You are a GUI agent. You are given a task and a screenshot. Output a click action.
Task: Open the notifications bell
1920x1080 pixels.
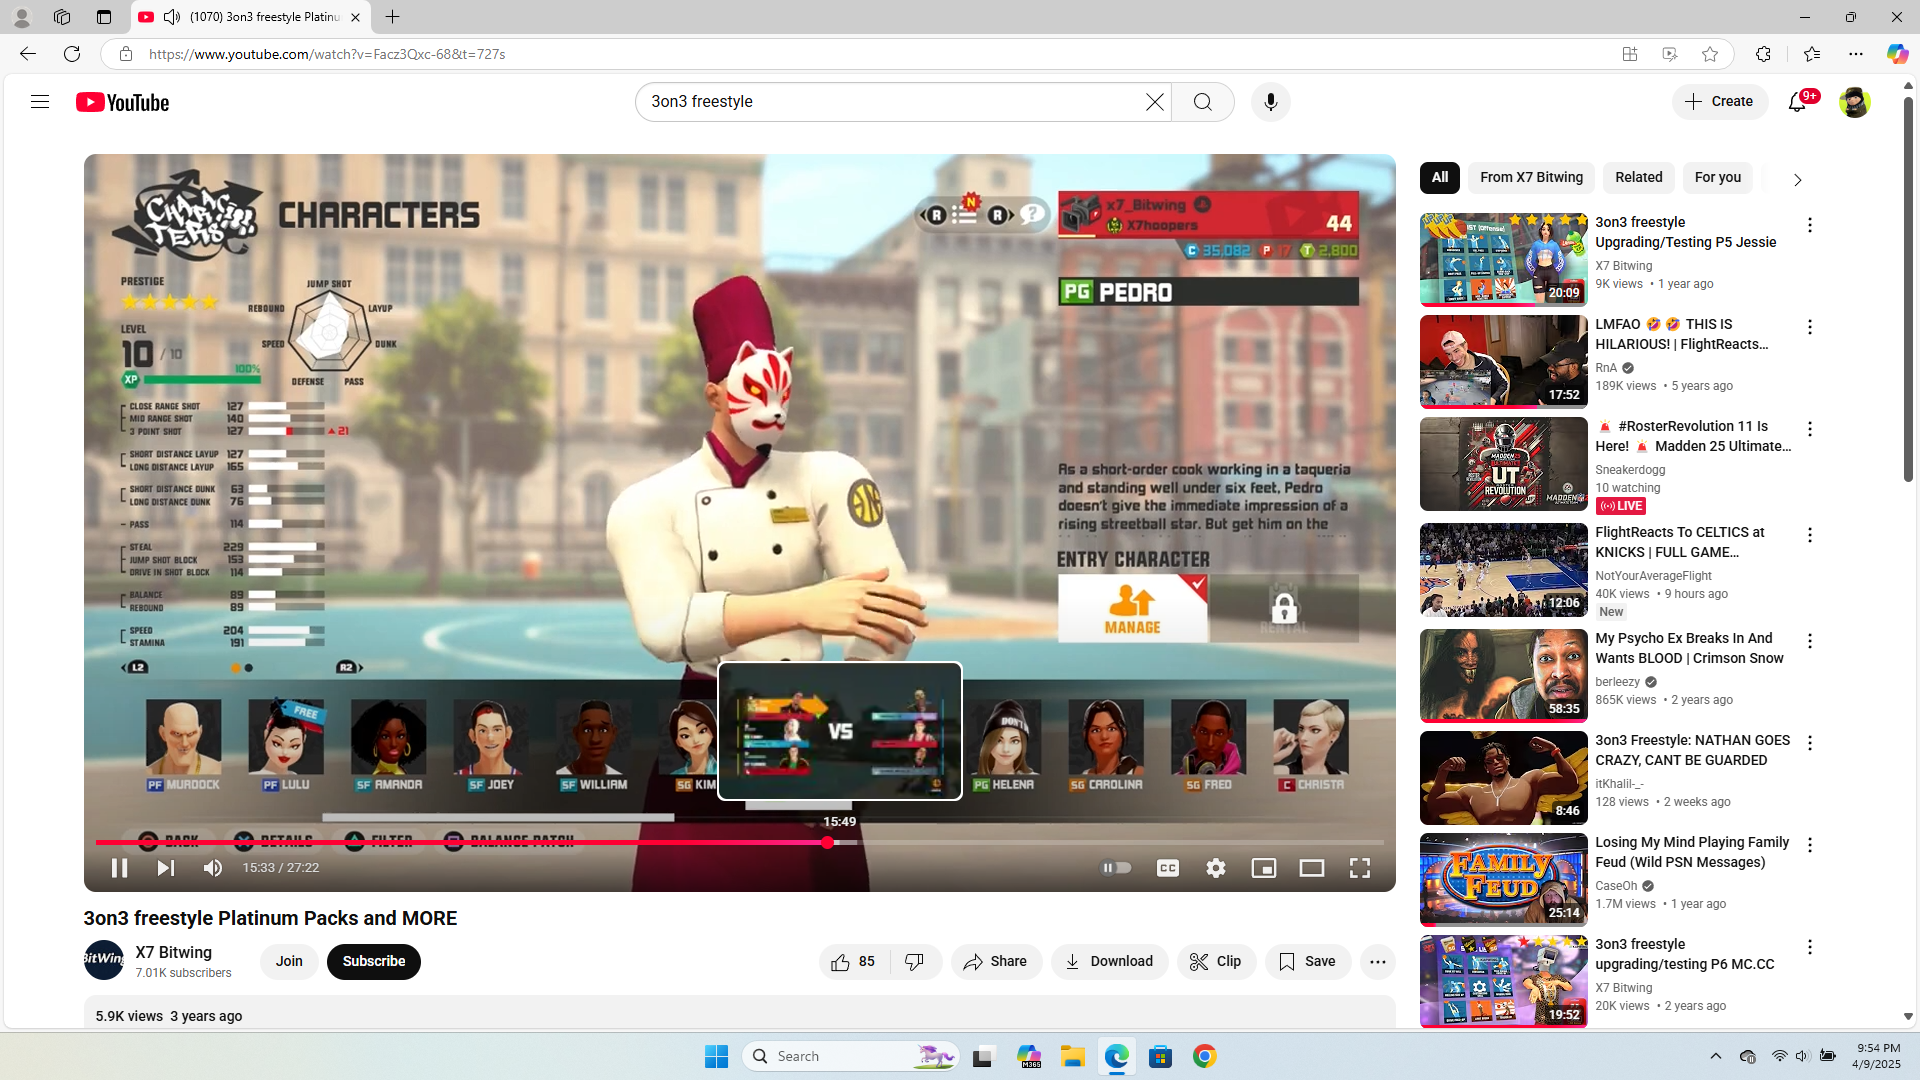[1797, 102]
